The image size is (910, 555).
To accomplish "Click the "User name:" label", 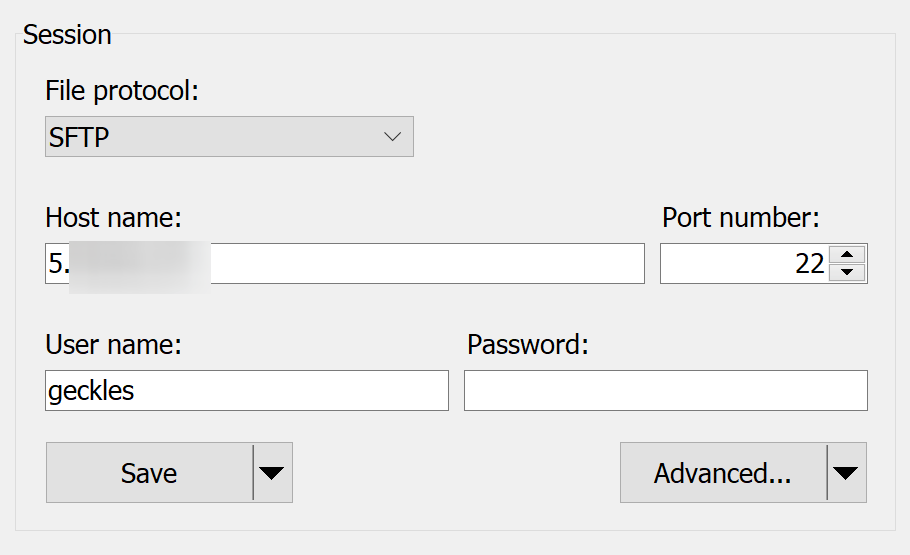I will click(114, 344).
